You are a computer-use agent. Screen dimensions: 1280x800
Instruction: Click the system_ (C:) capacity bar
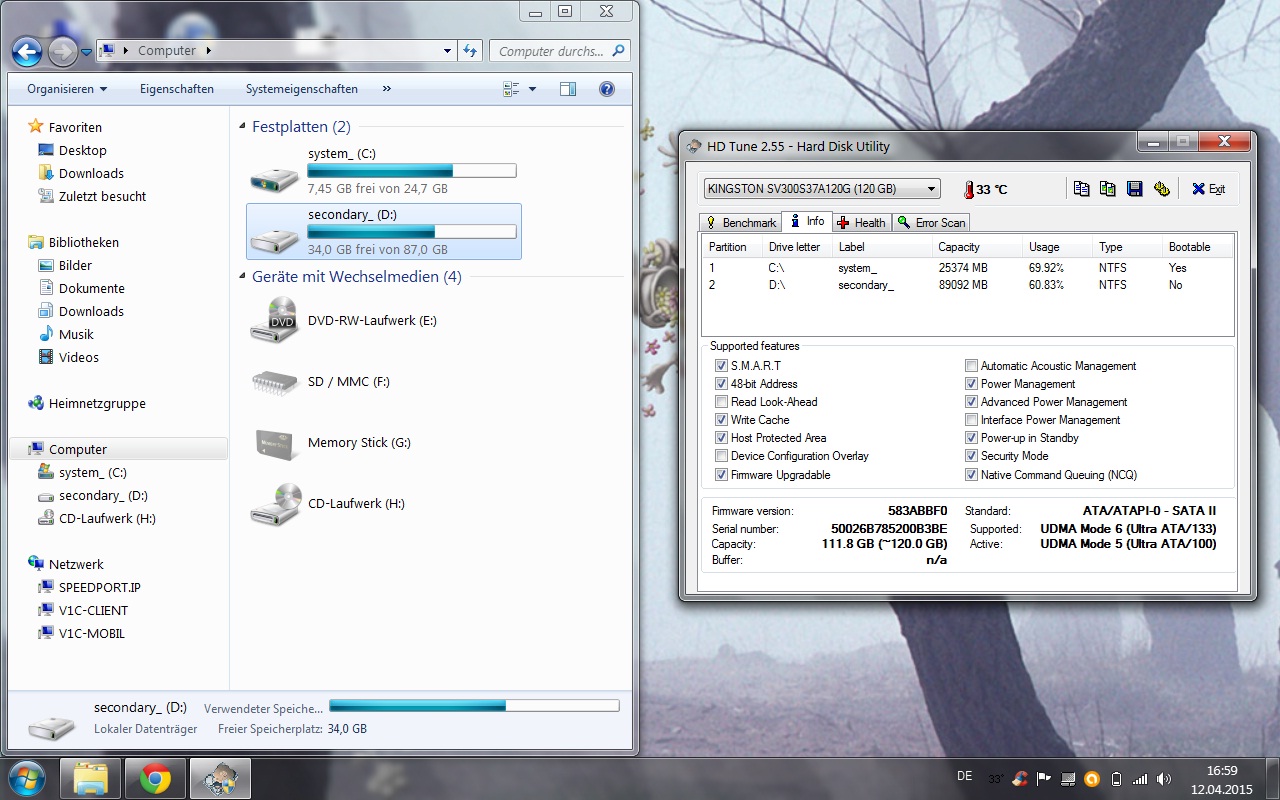pos(412,171)
